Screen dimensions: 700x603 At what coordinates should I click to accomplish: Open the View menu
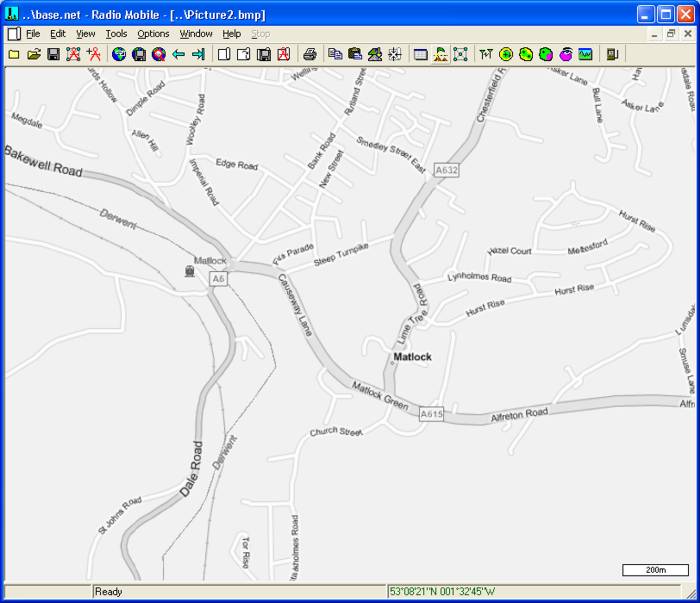pyautogui.click(x=85, y=34)
